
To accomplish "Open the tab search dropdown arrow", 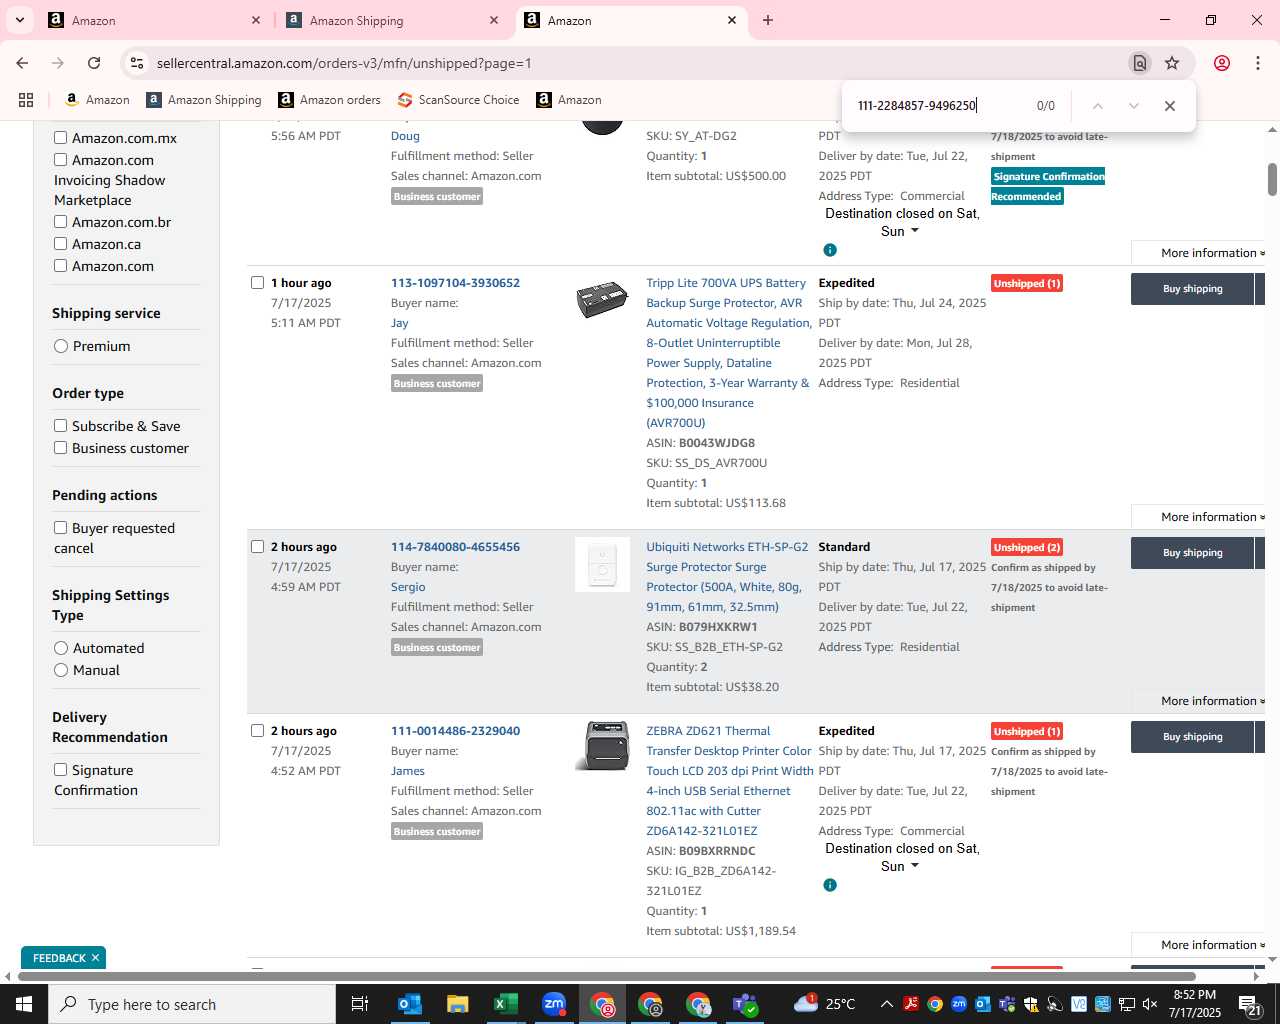I will [19, 20].
